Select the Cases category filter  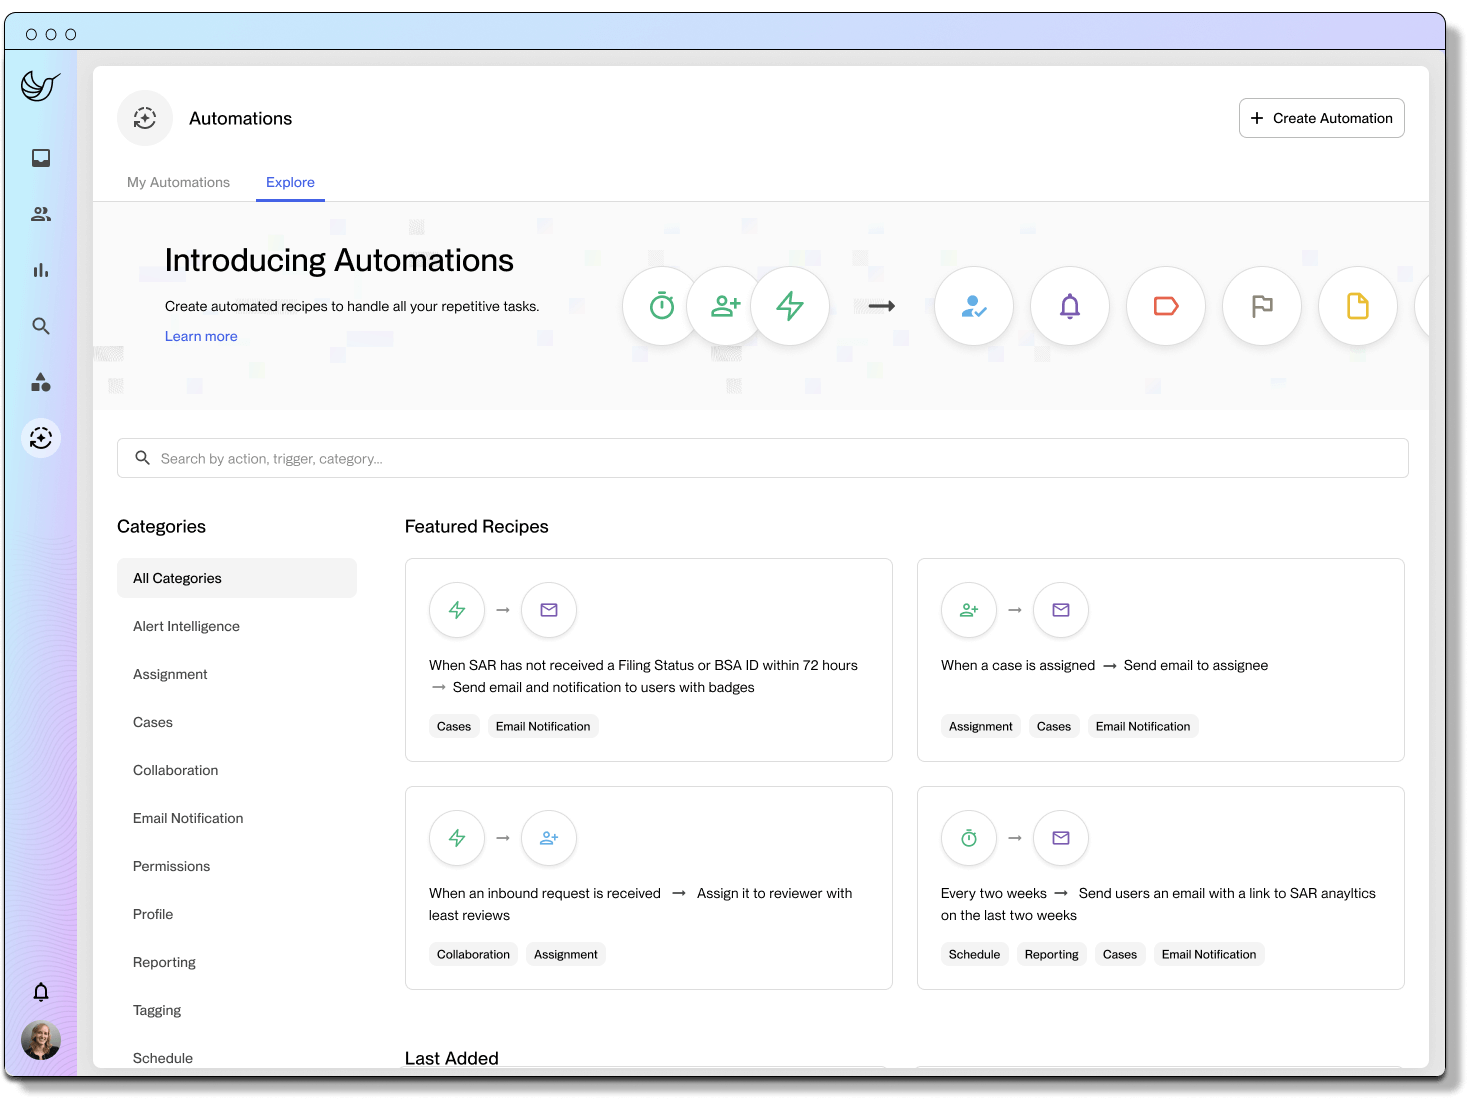[x=153, y=721]
